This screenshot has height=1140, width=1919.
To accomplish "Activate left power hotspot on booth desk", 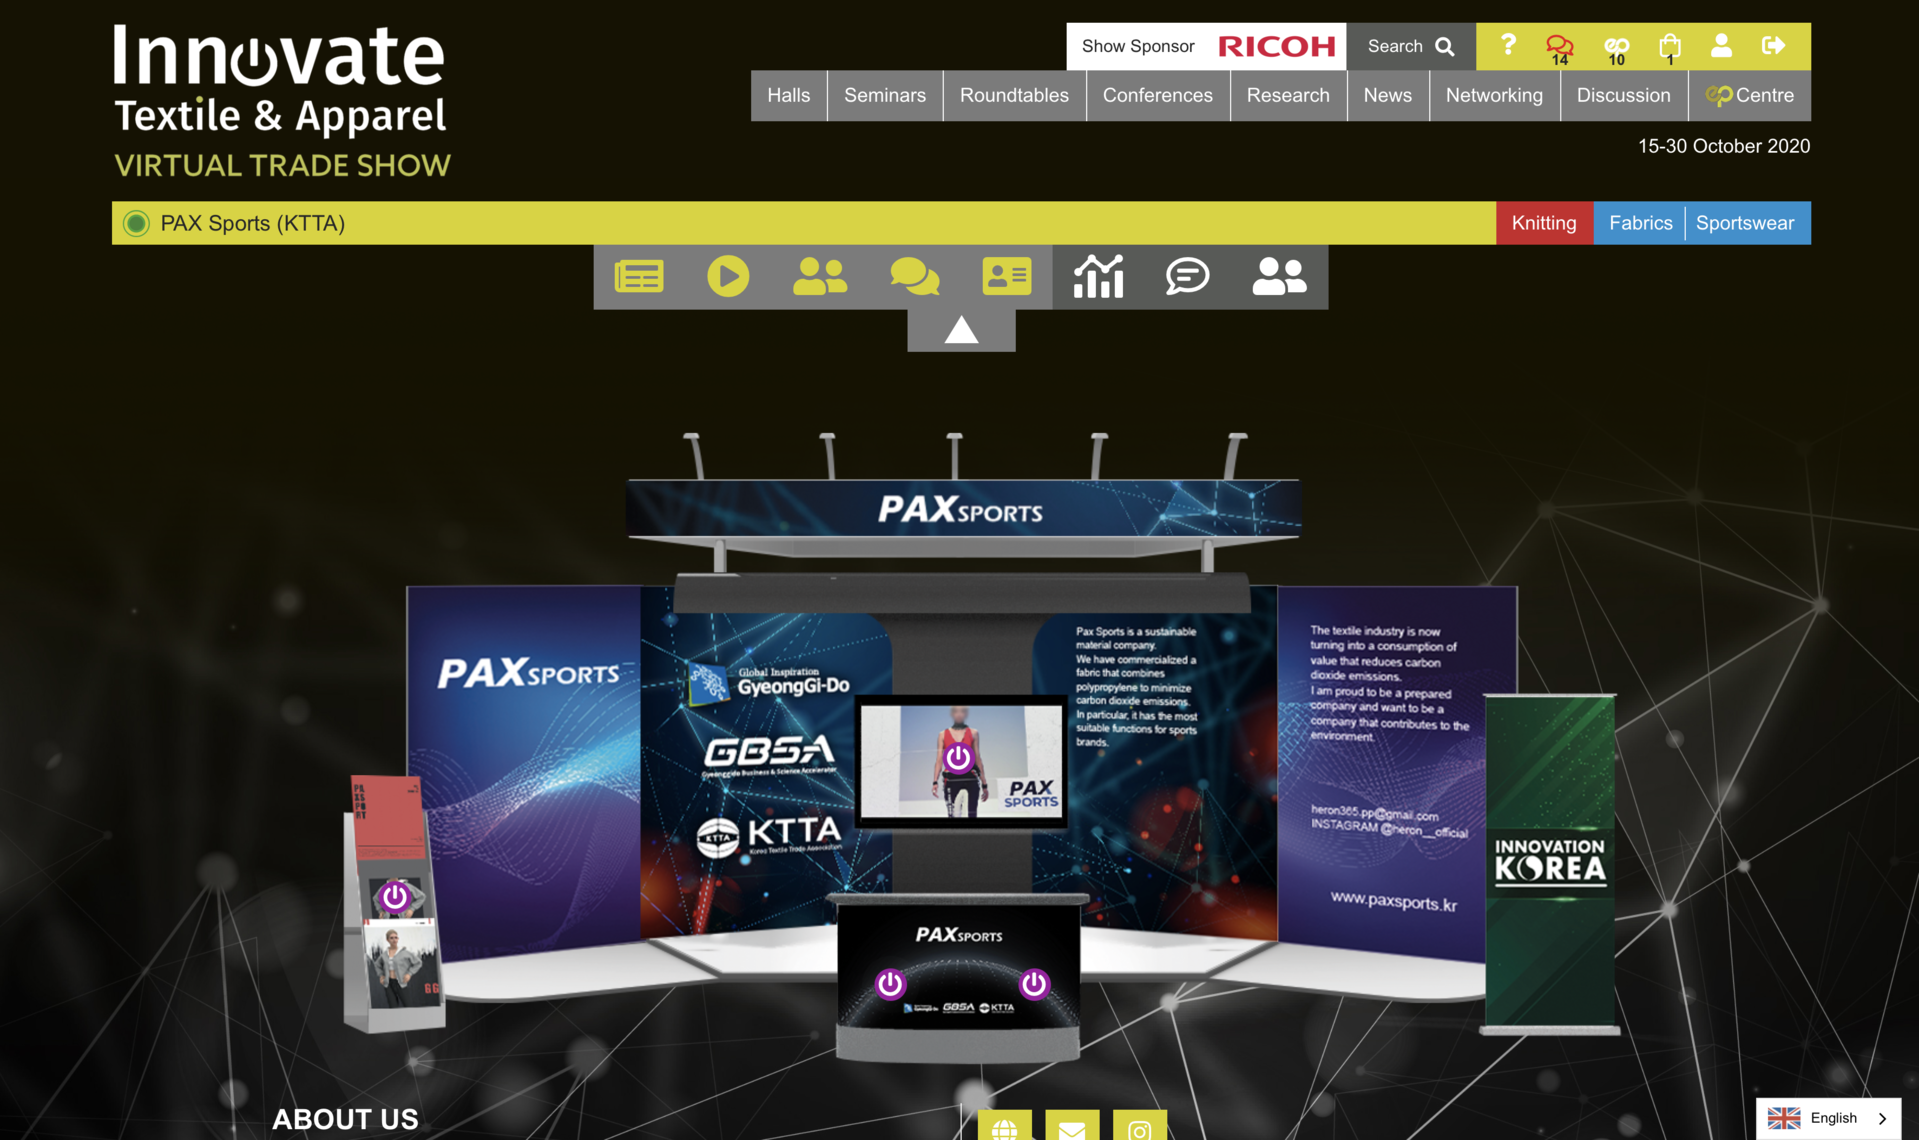I will tap(890, 985).
